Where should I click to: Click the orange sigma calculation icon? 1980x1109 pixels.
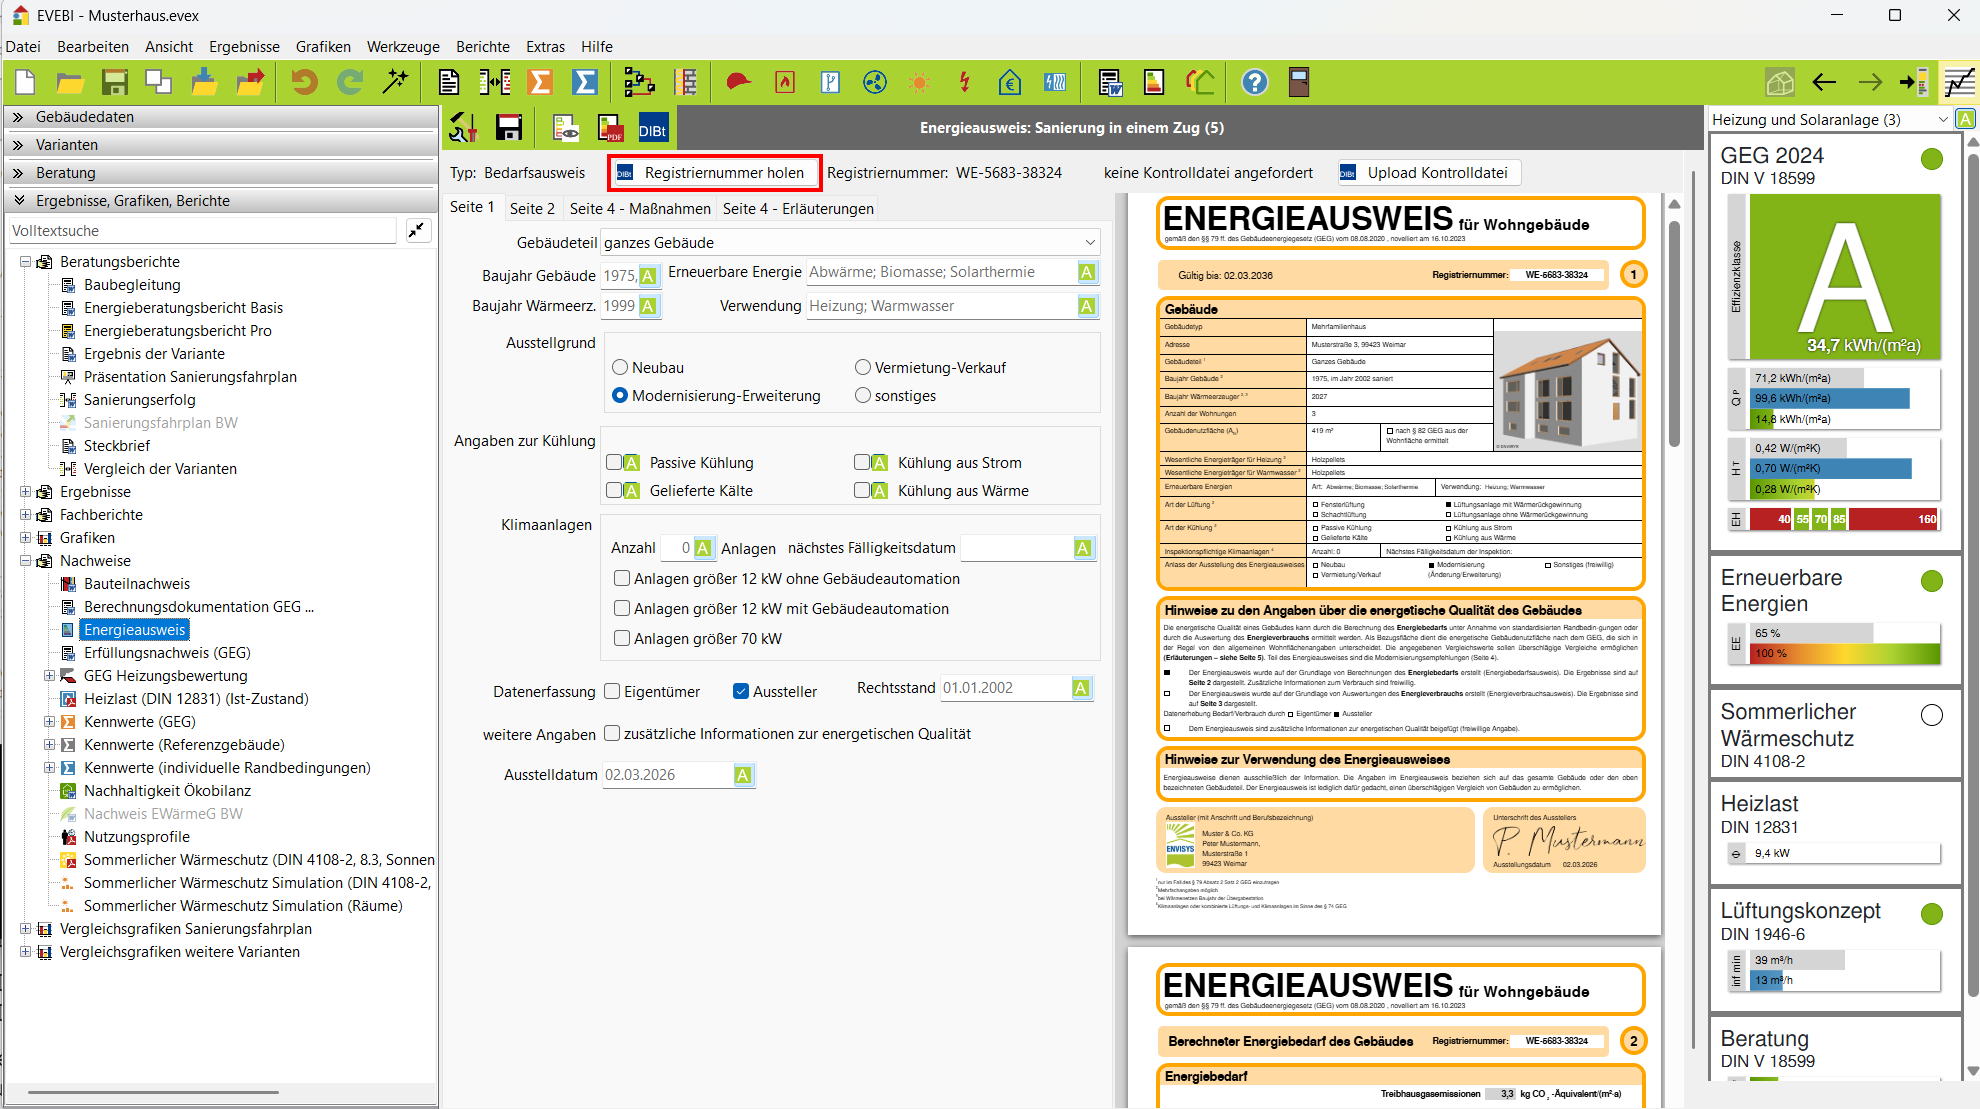pyautogui.click(x=540, y=82)
